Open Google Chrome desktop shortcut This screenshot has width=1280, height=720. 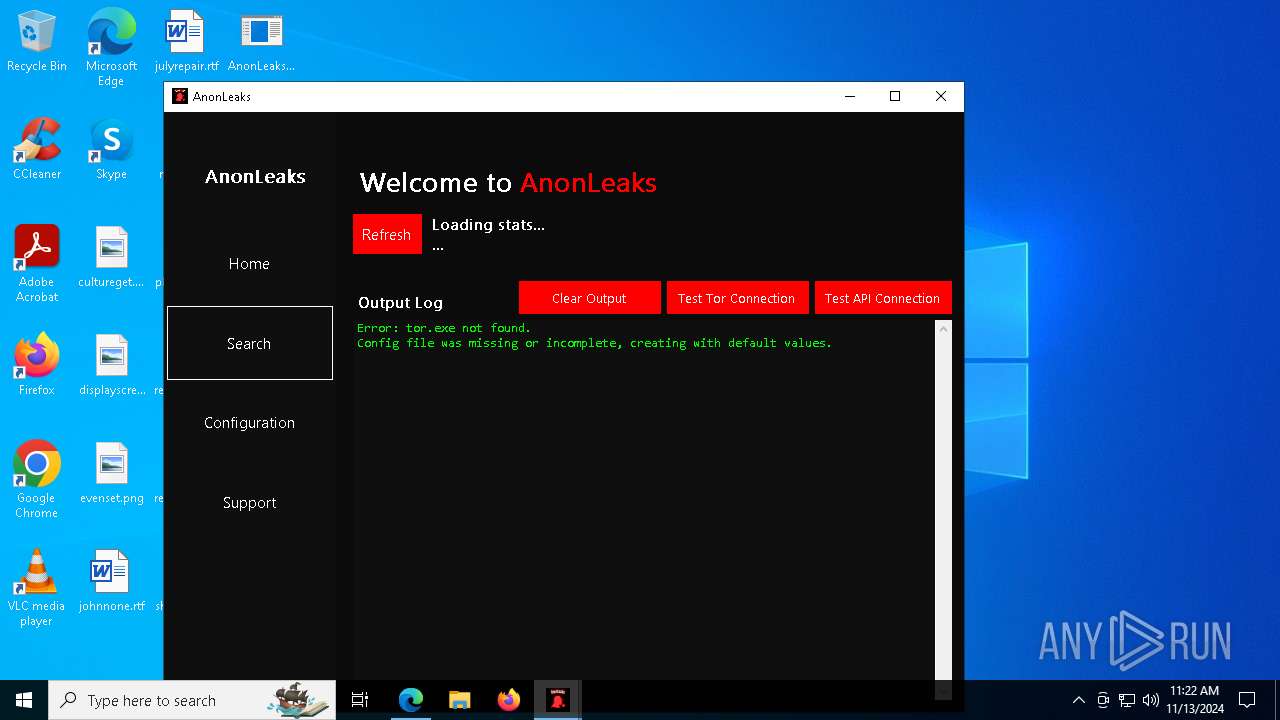pyautogui.click(x=37, y=480)
